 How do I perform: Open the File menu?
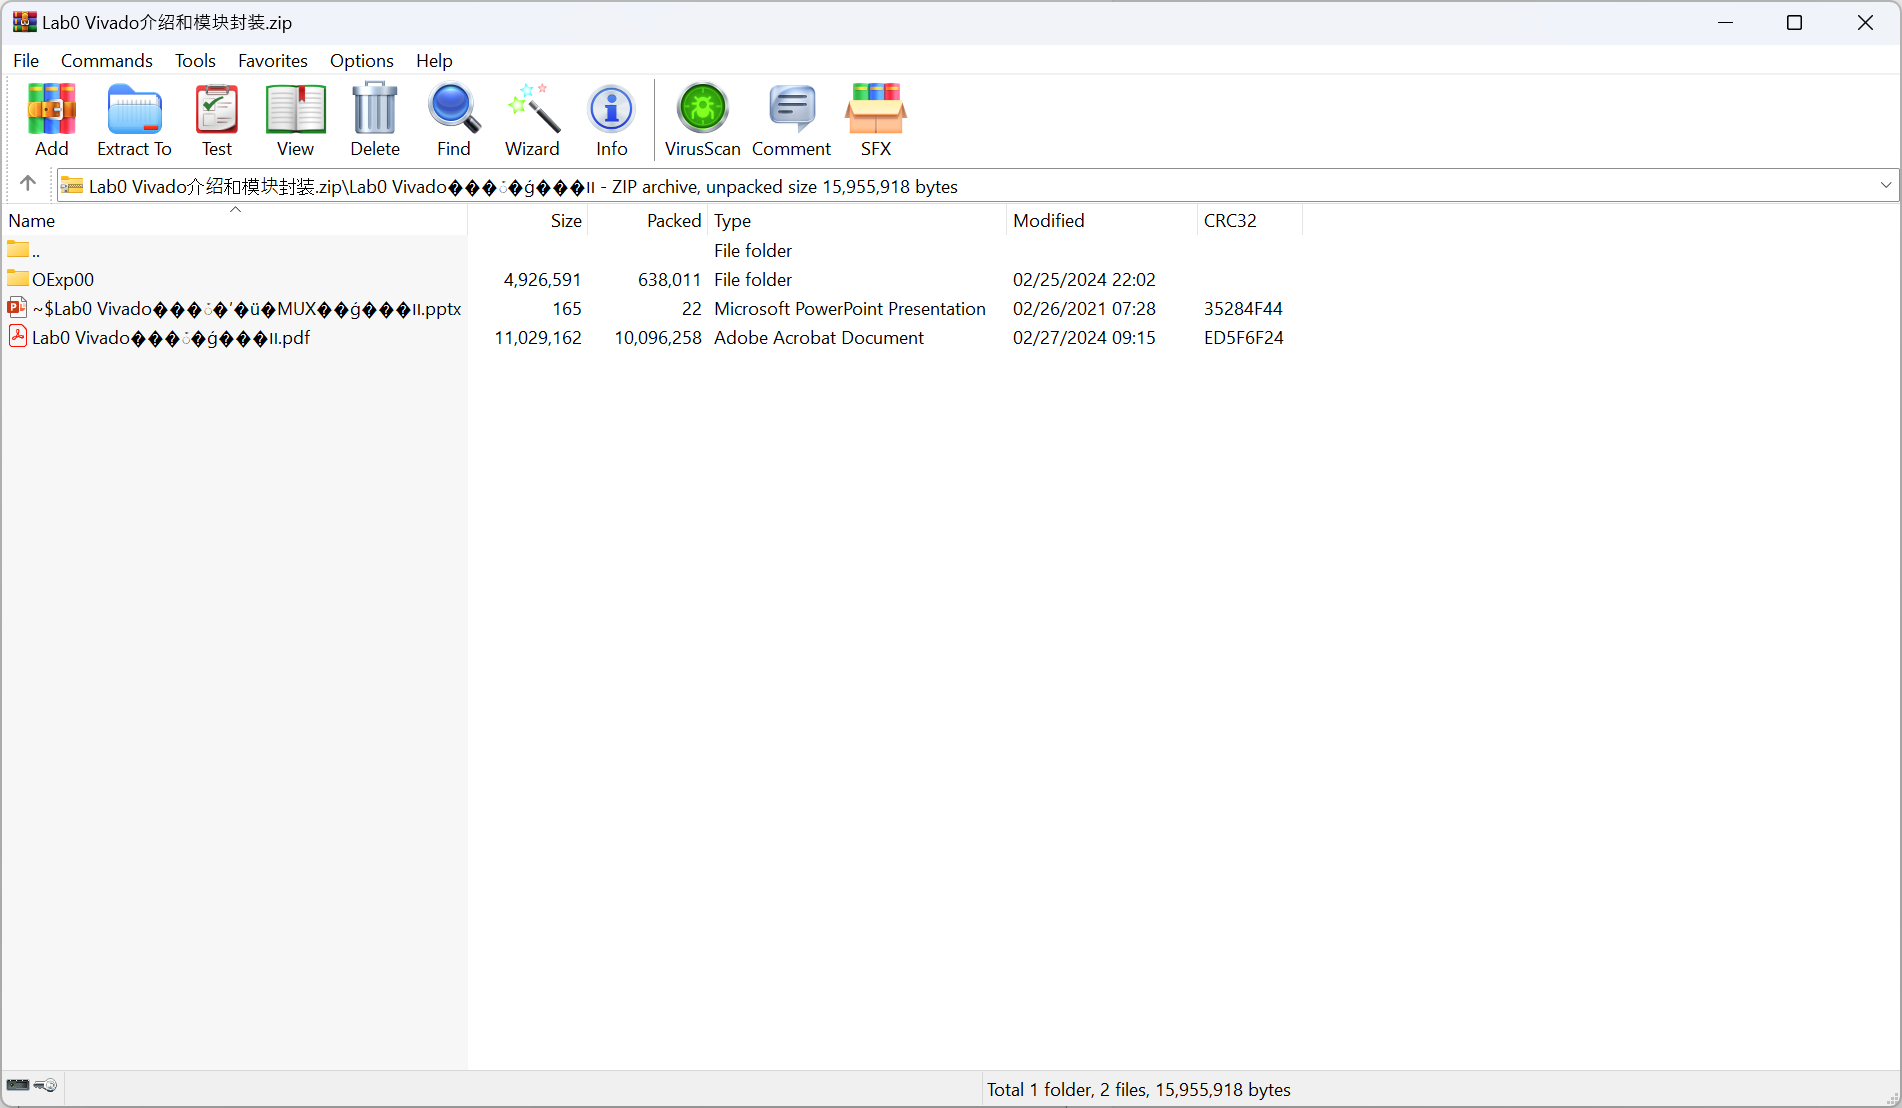[x=26, y=61]
